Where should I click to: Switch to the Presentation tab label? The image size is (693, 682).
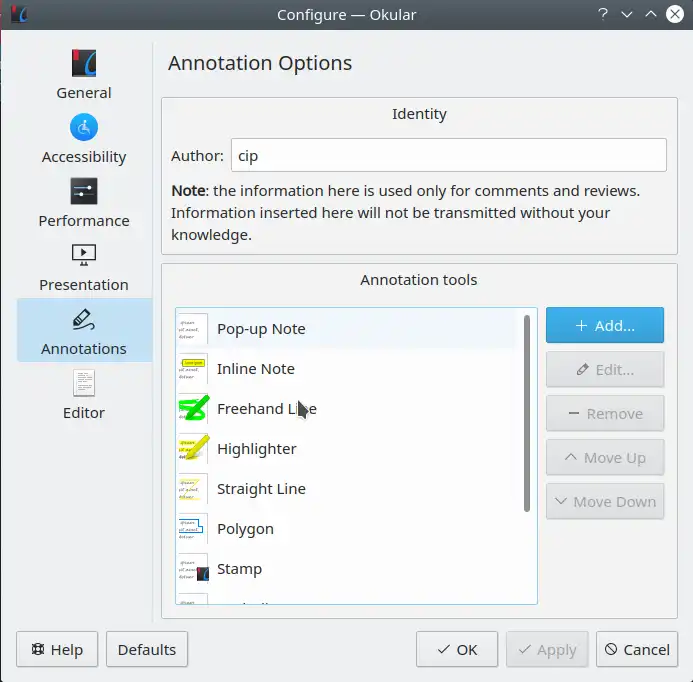click(x=84, y=285)
